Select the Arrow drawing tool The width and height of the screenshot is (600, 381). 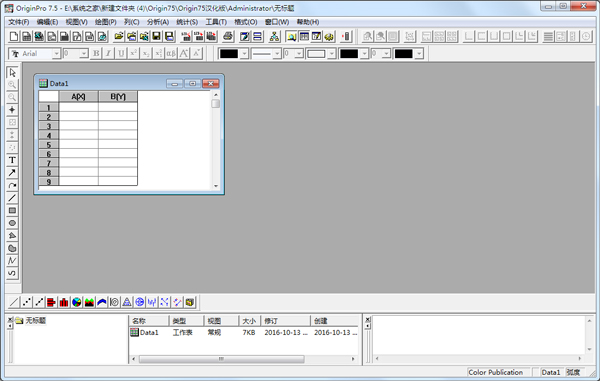[x=12, y=173]
